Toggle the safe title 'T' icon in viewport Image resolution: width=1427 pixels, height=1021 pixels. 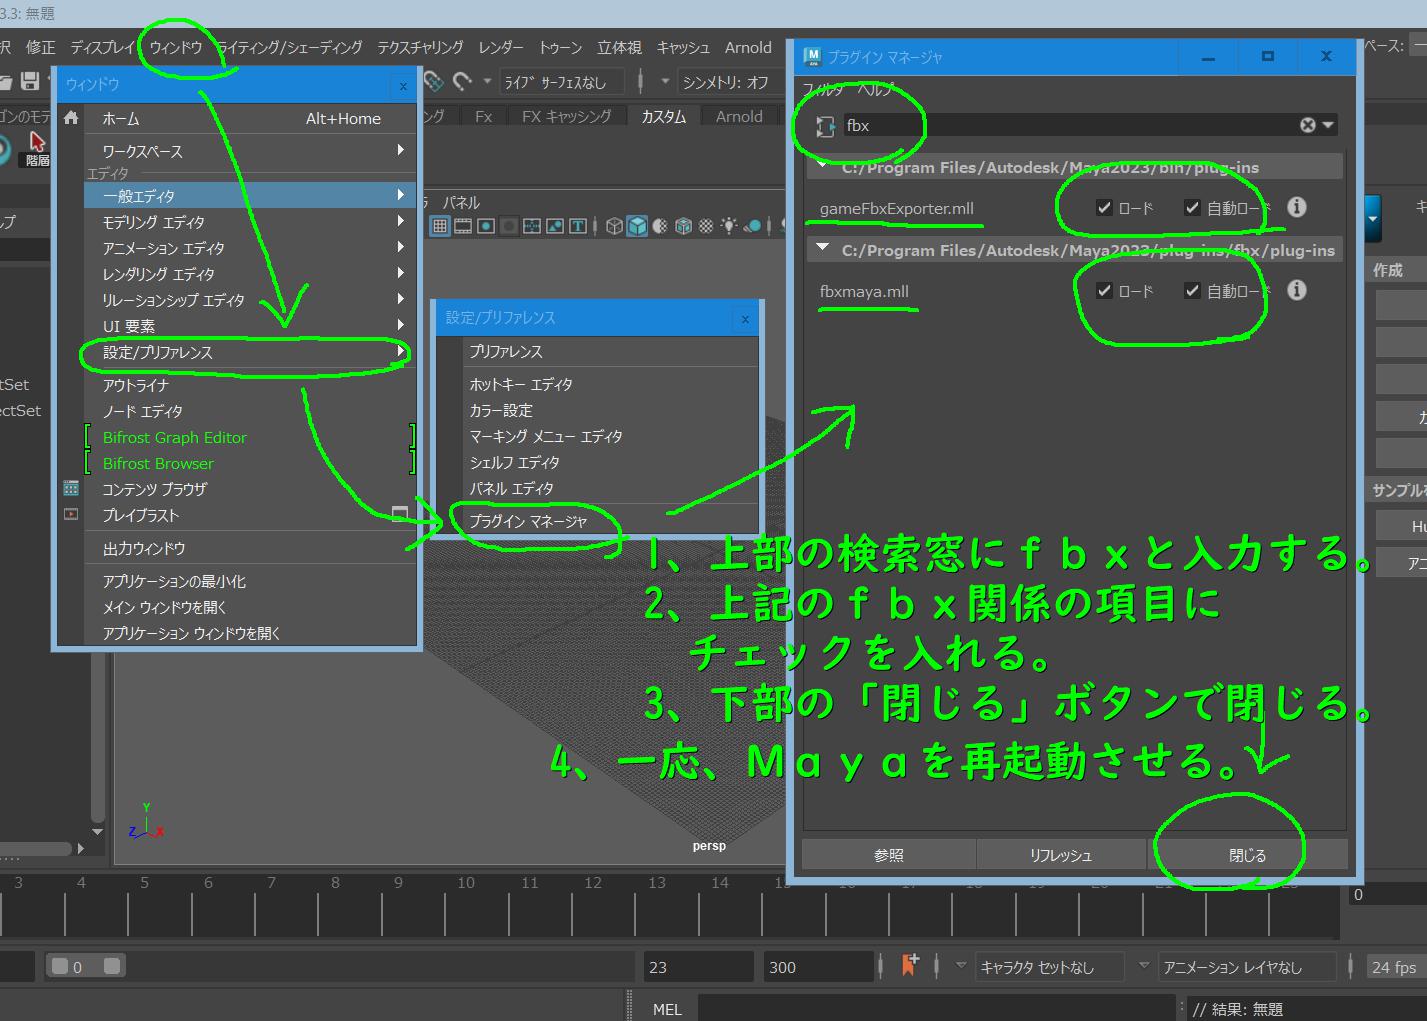[x=578, y=226]
